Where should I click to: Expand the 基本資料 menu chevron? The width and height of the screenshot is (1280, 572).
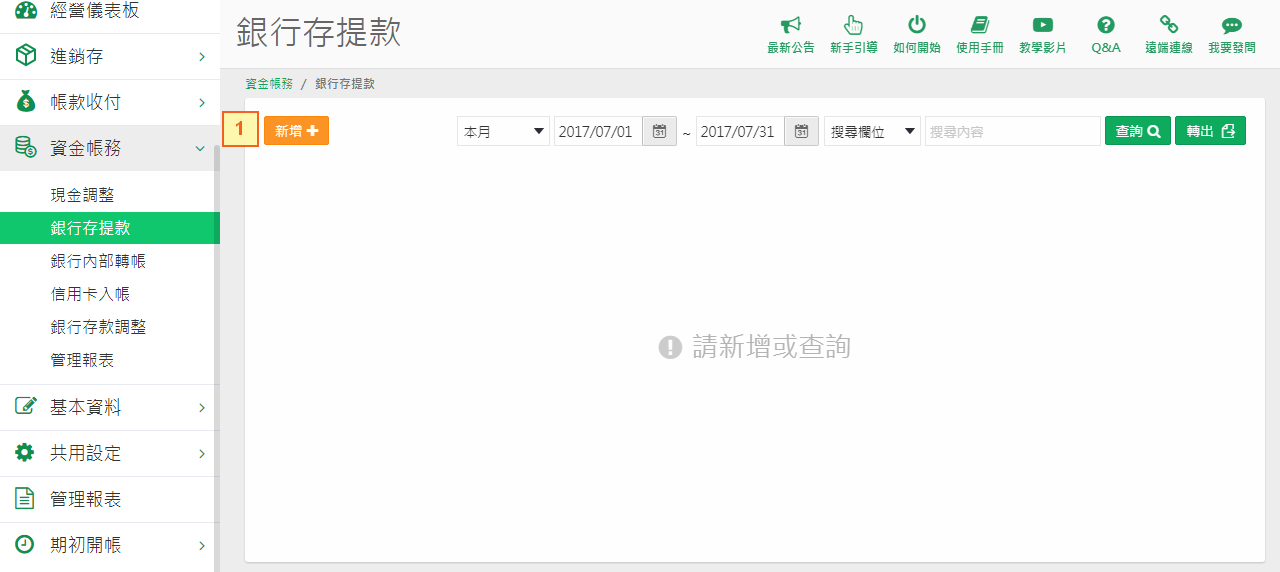[x=201, y=408]
